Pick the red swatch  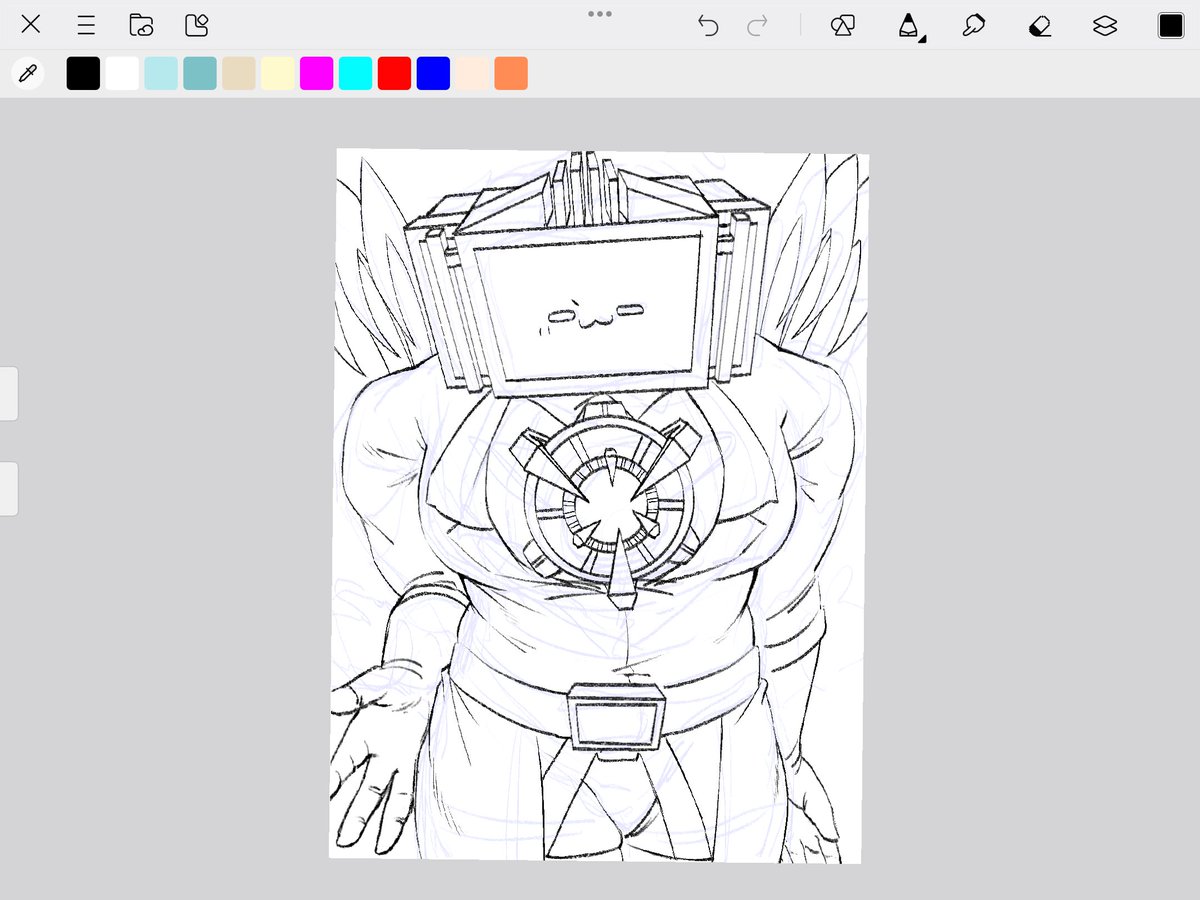[x=394, y=73]
